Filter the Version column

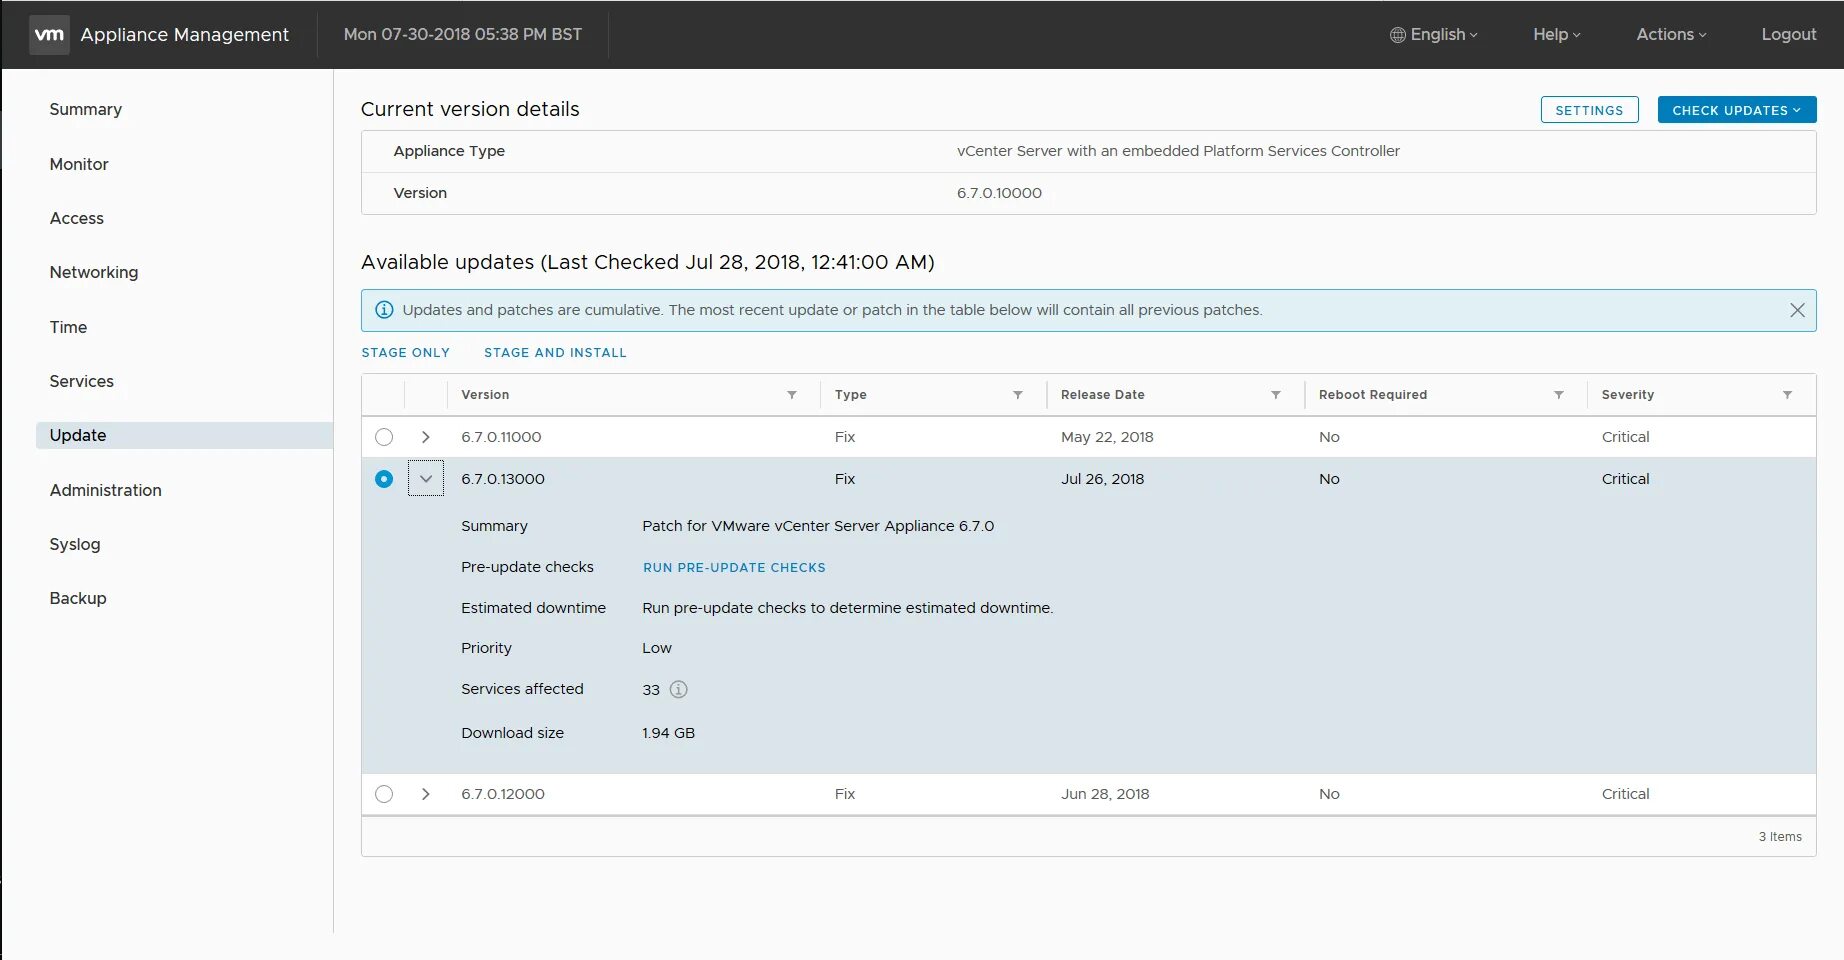pos(792,395)
